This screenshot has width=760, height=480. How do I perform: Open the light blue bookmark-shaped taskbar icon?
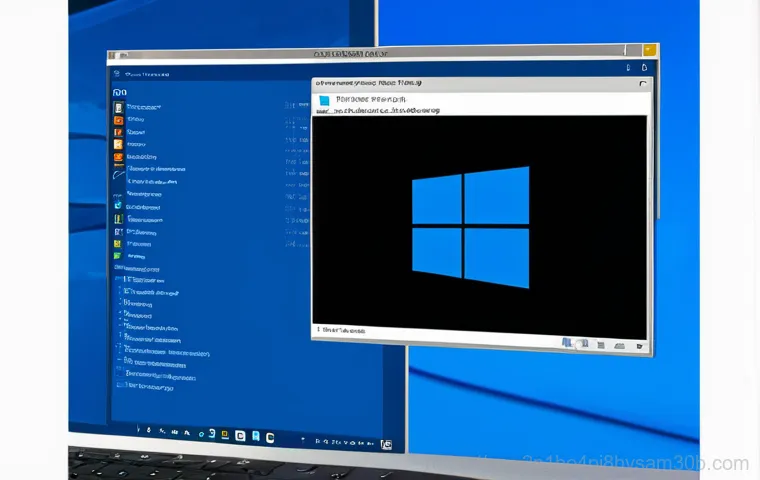255,436
